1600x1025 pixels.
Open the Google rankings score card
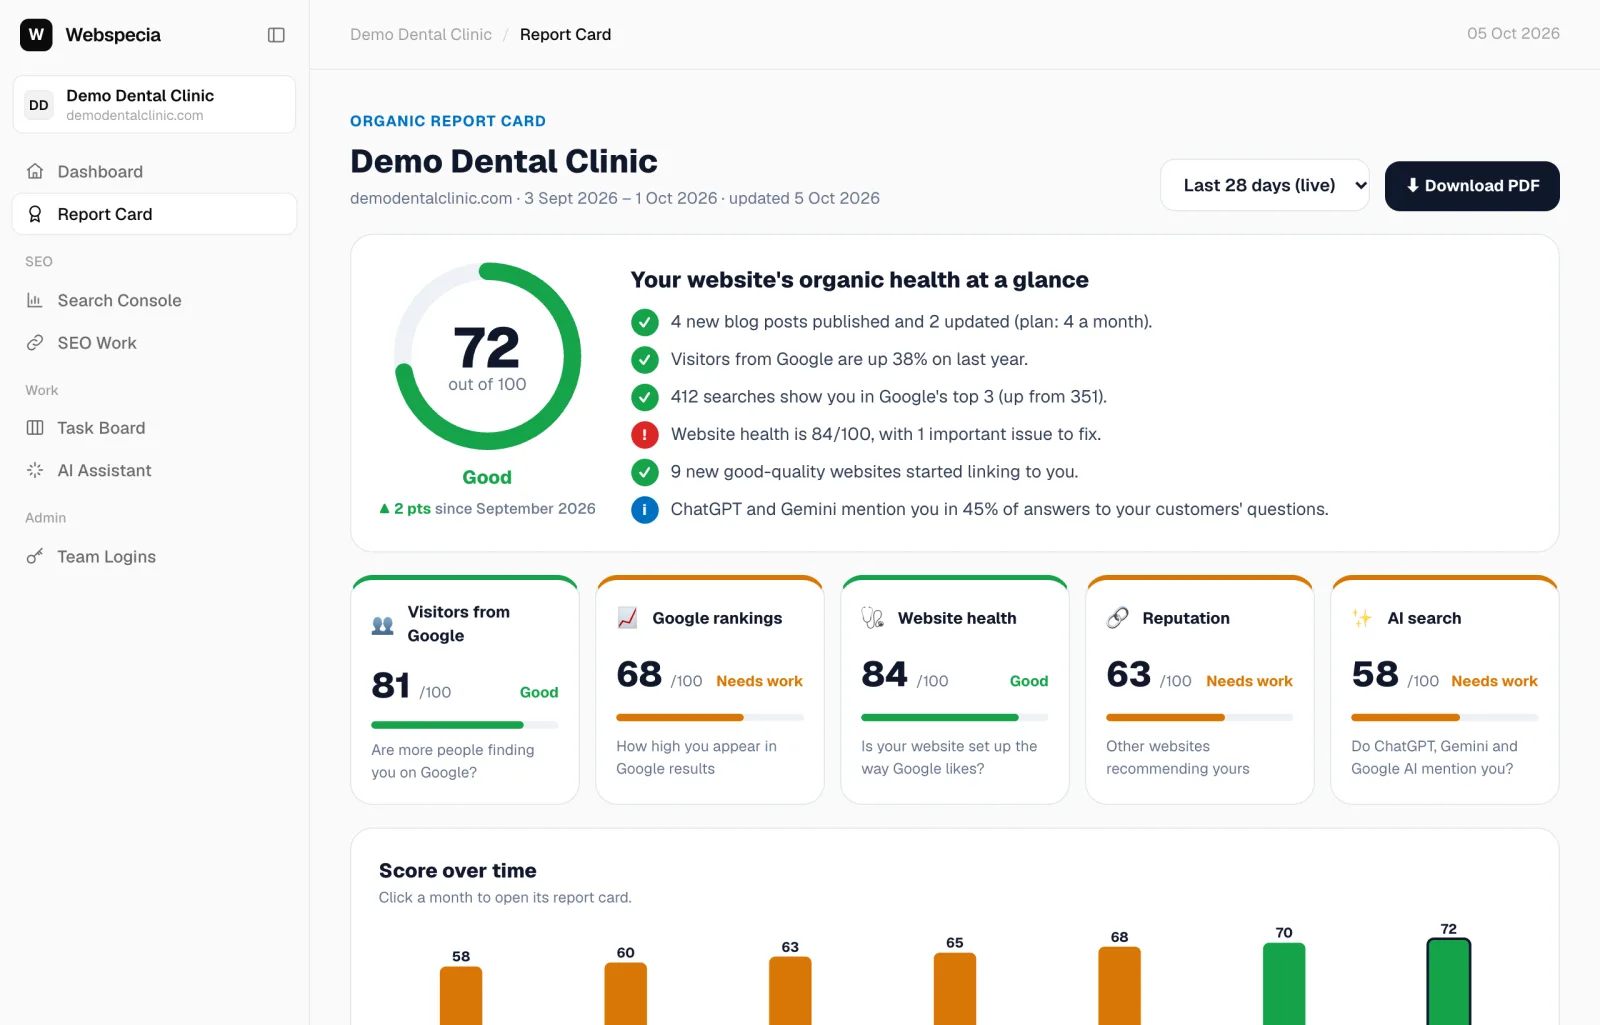pos(710,690)
